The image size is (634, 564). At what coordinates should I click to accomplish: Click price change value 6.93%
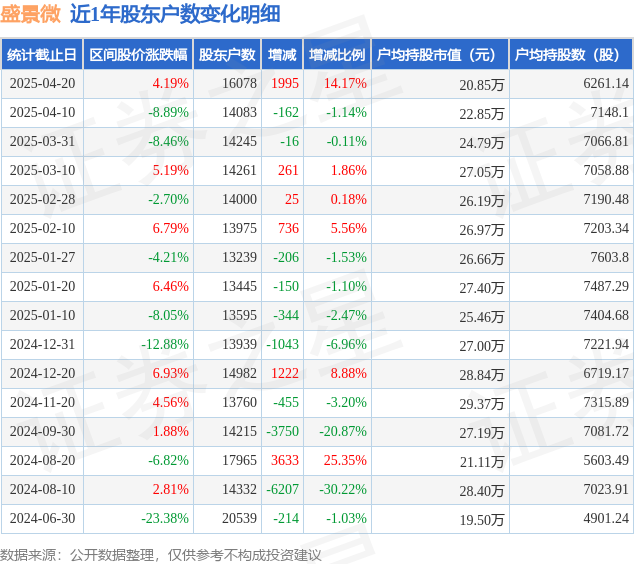click(x=171, y=373)
